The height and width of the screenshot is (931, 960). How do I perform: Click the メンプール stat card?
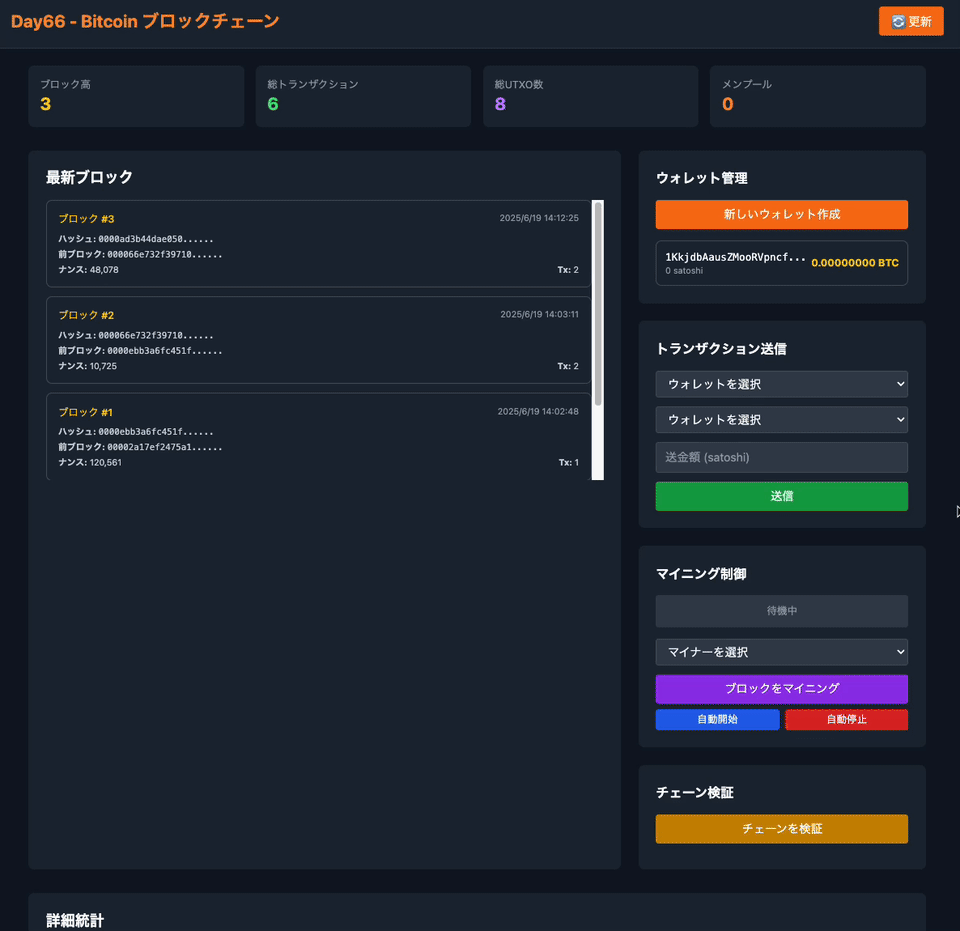click(817, 96)
